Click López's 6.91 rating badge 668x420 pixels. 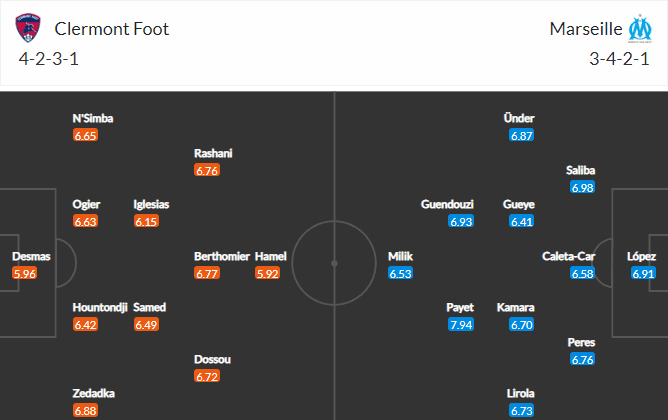[x=643, y=273]
